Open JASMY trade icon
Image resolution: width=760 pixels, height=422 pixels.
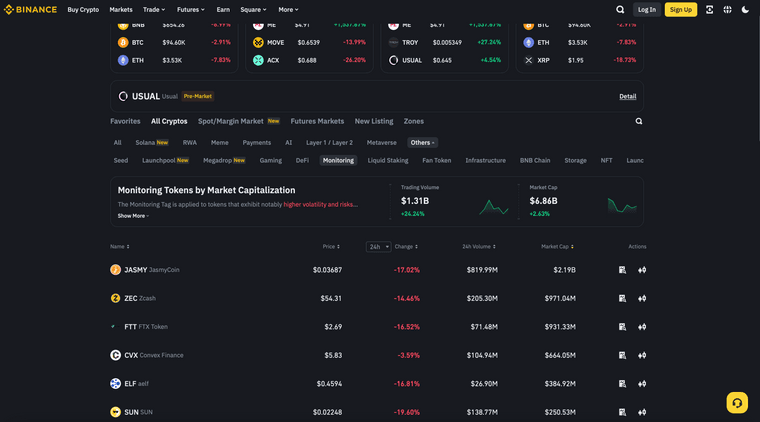pyautogui.click(x=642, y=270)
